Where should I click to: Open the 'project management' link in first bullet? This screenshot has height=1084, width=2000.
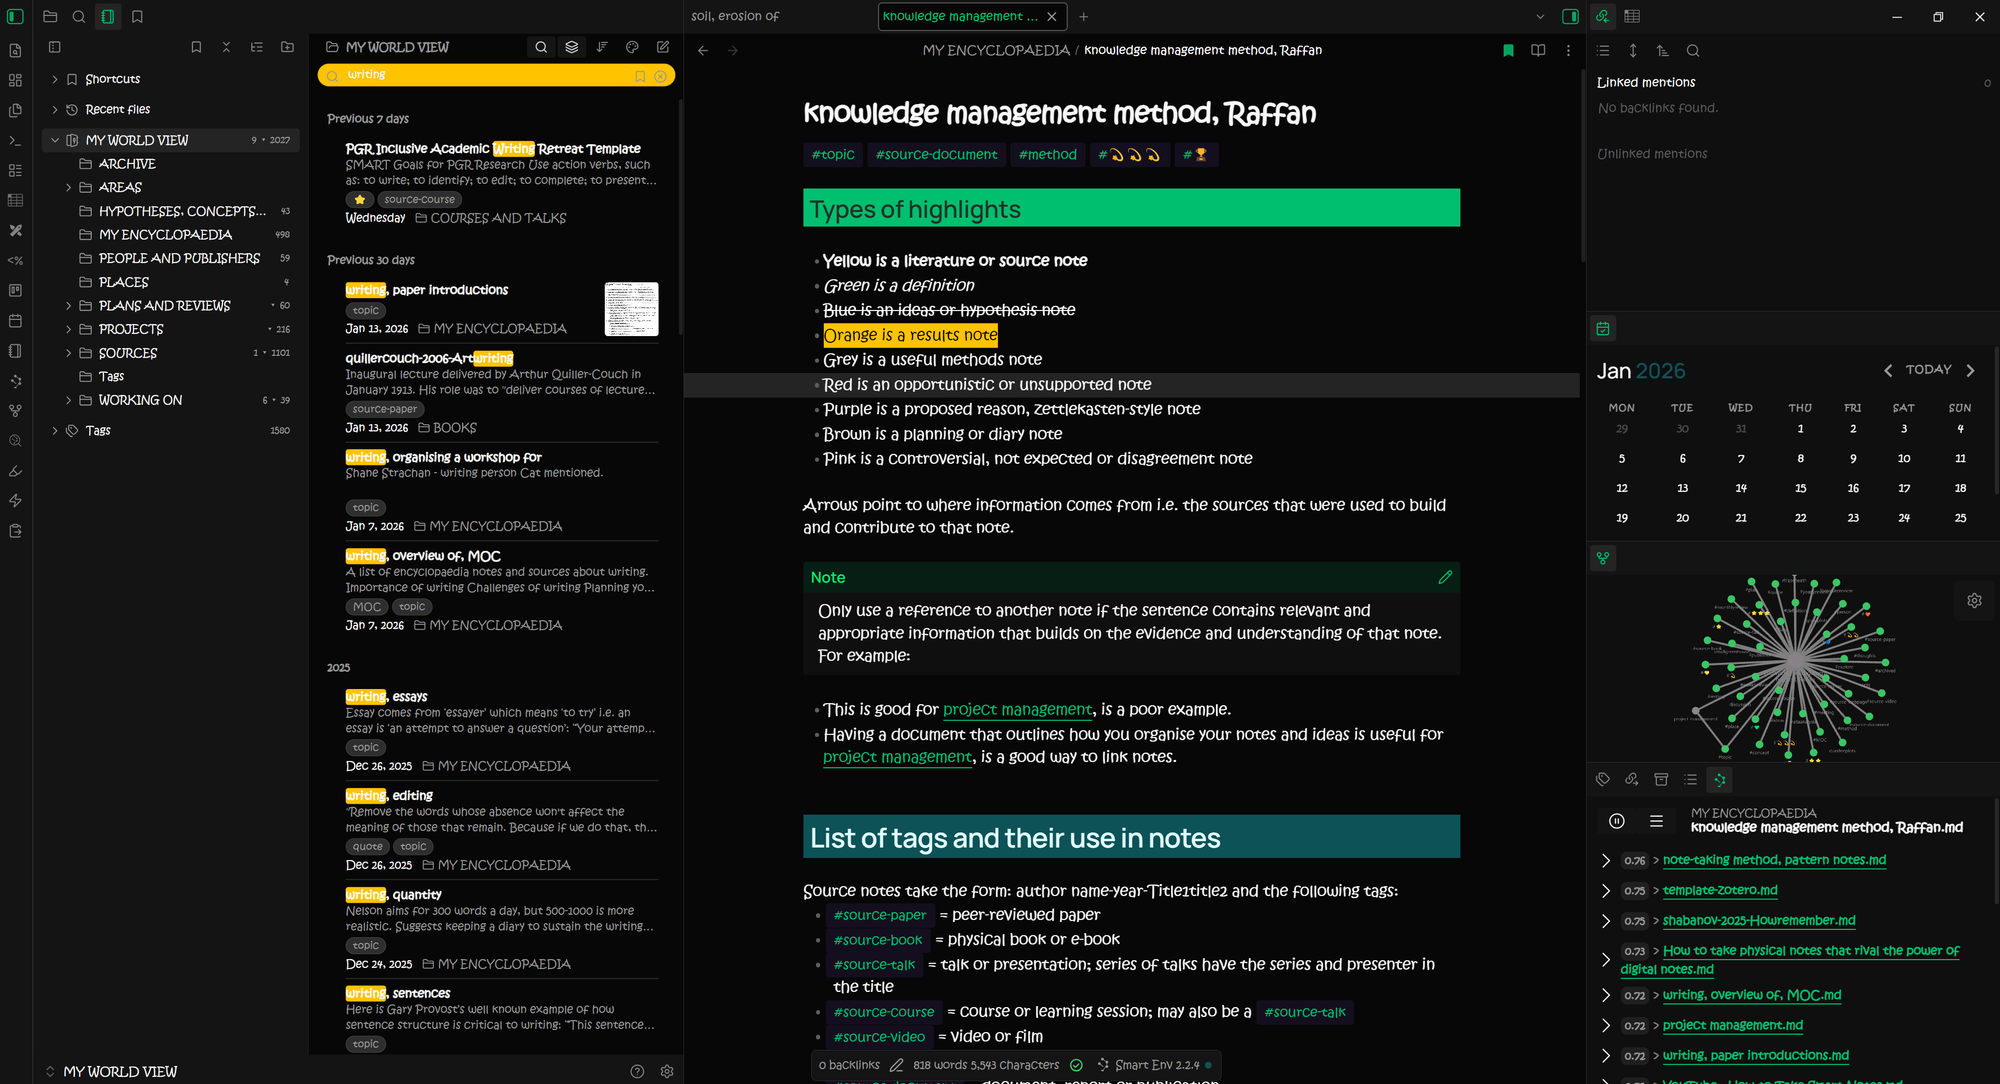click(x=1017, y=709)
